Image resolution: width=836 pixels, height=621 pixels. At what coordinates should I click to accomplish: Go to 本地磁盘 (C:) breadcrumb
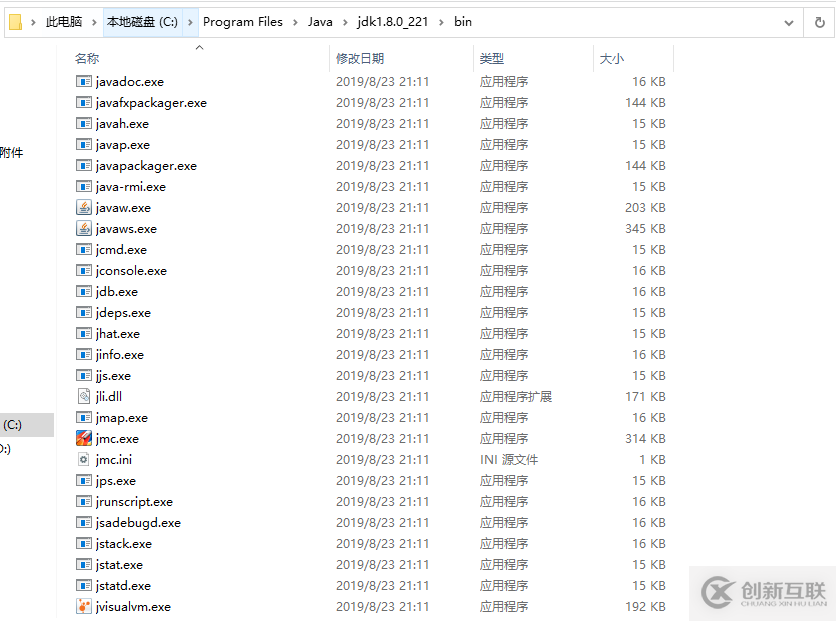click(x=142, y=22)
